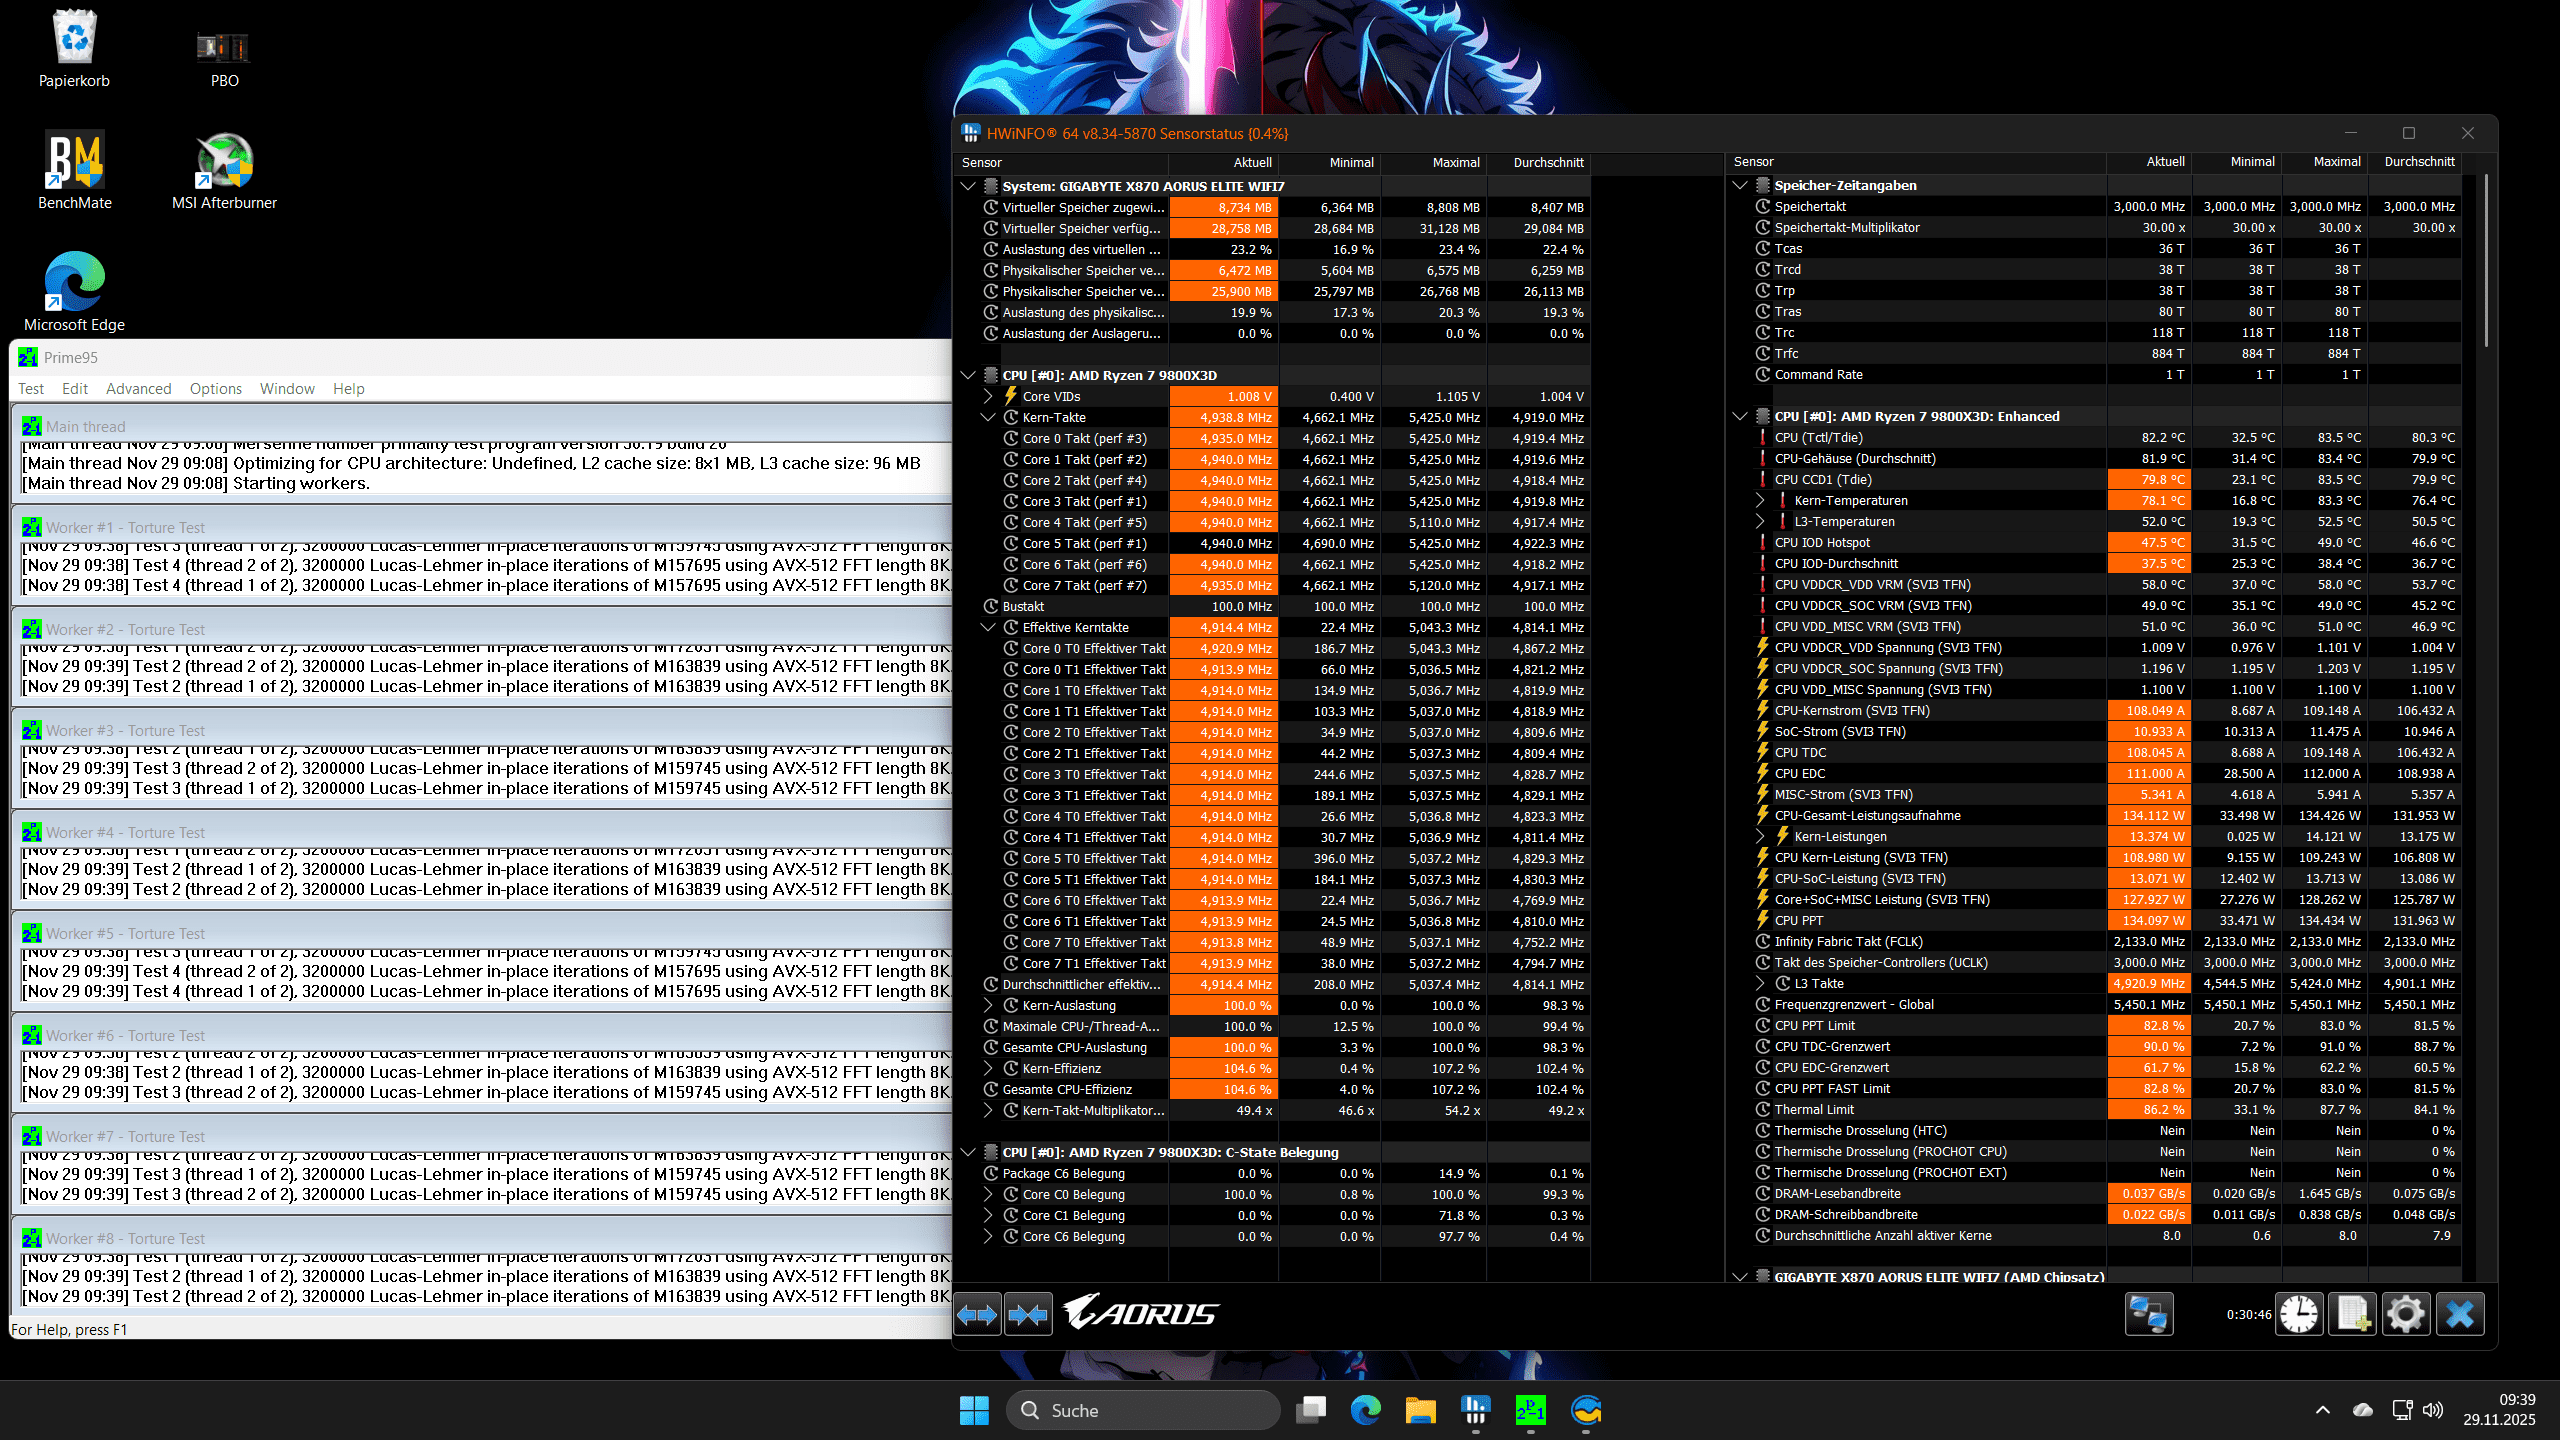
Task: Expand the Kern-Temperaturen row
Action: (1760, 500)
